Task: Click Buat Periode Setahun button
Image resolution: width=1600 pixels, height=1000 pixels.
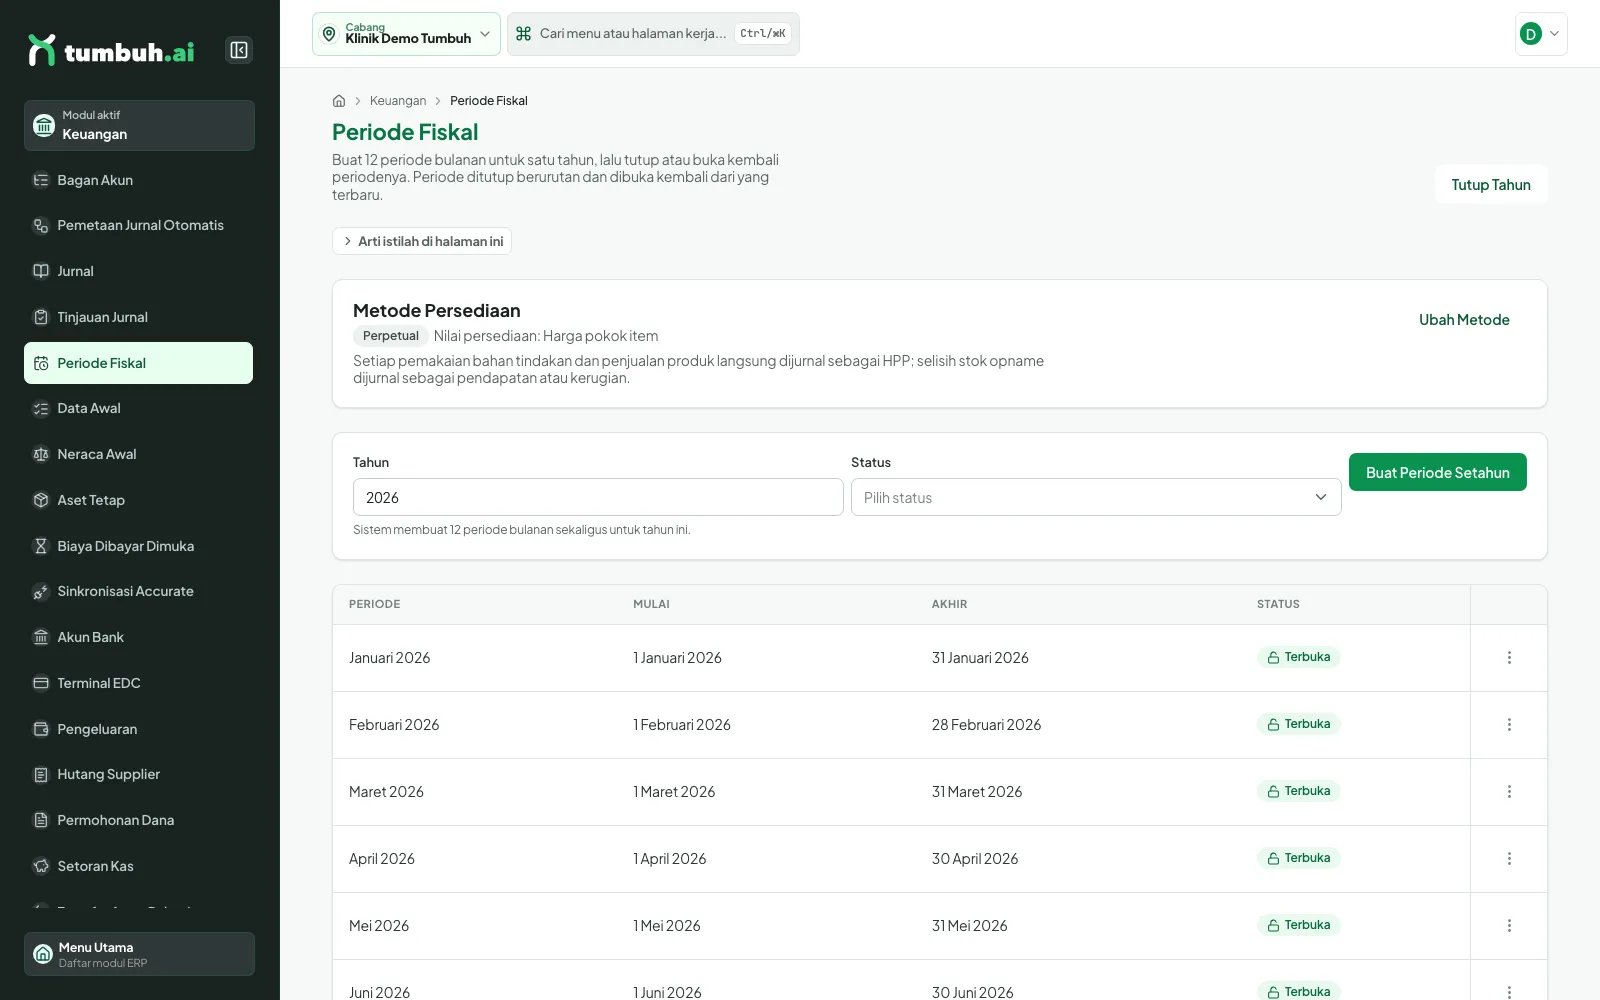Action: (1438, 472)
